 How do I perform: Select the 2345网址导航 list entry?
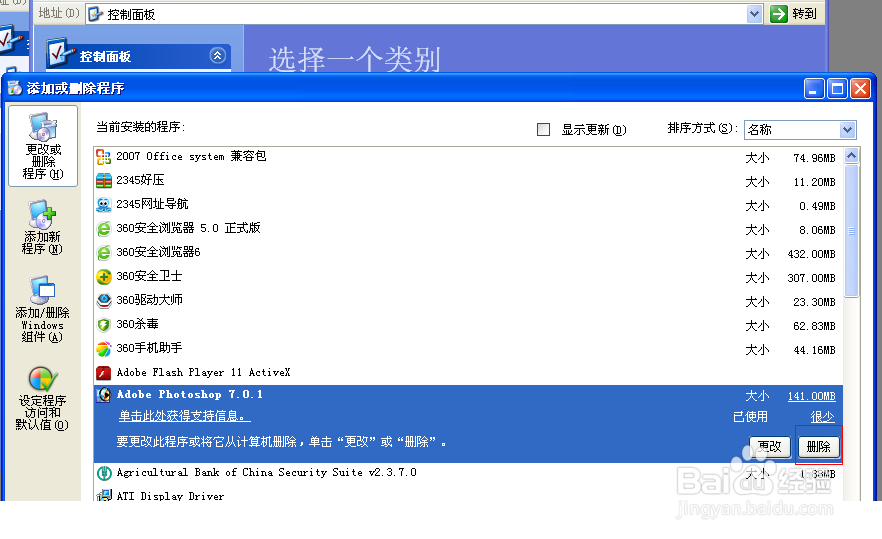click(468, 205)
